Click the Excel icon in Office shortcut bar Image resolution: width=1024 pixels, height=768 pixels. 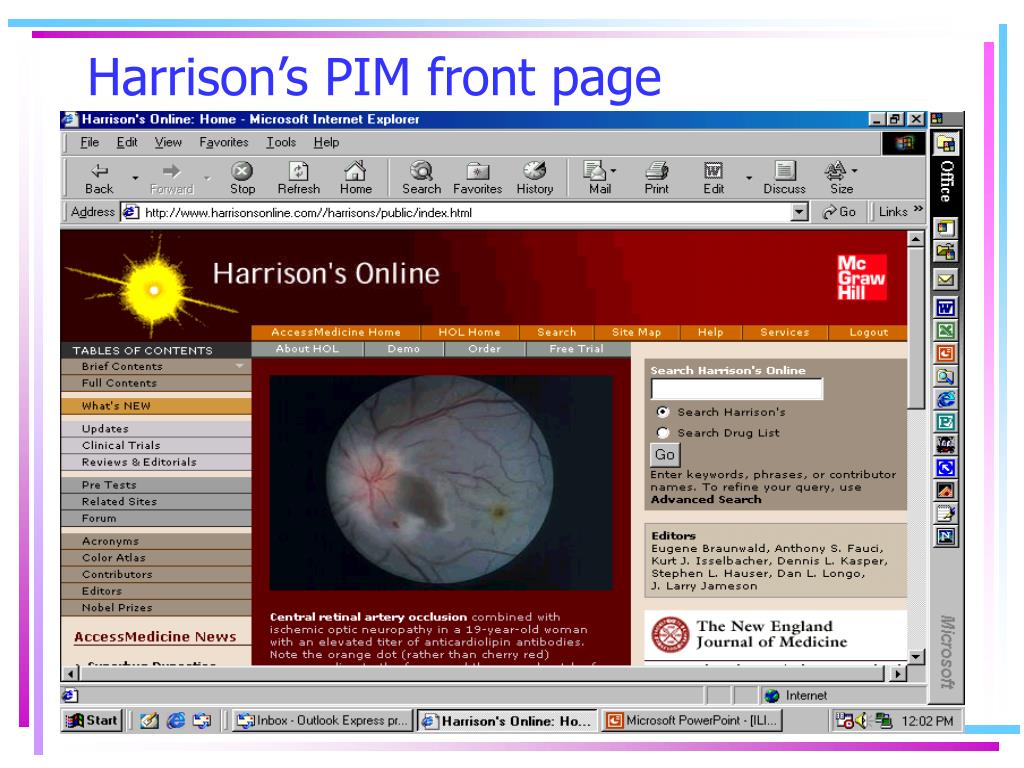945,330
